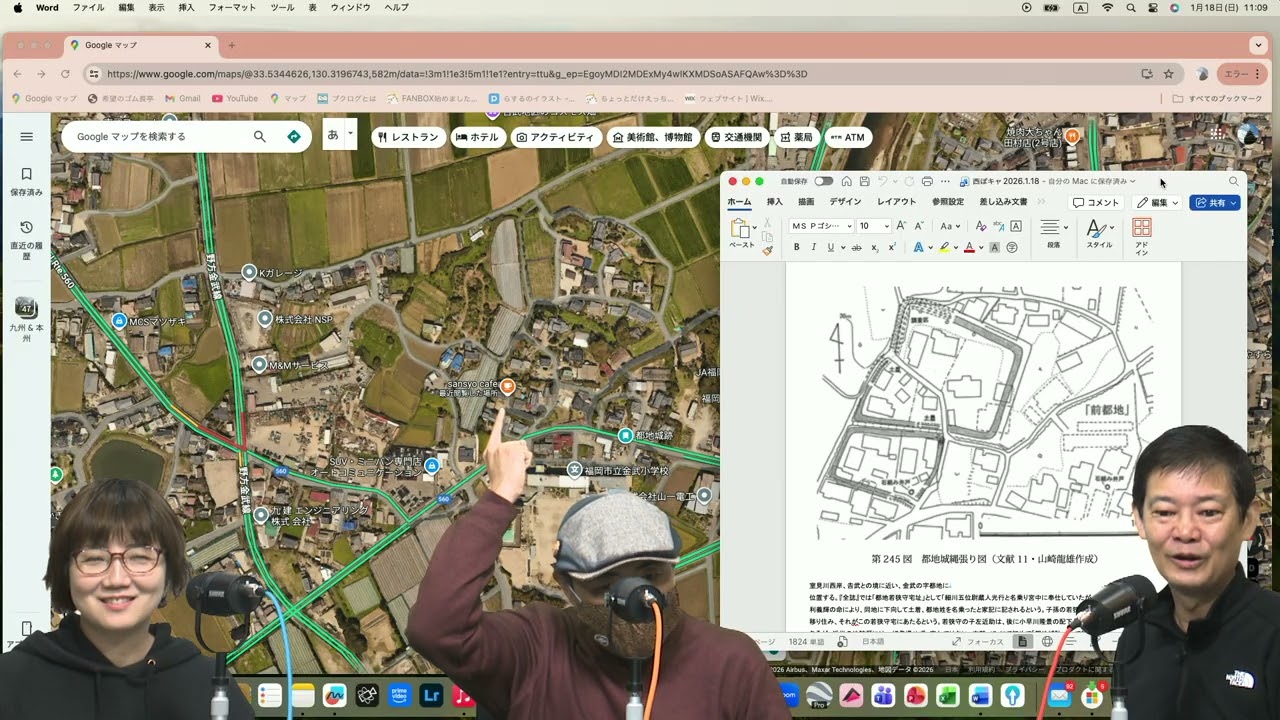Image resolution: width=1280 pixels, height=720 pixels.
Task: Select print layout view icon in status bar
Action: point(1024,642)
